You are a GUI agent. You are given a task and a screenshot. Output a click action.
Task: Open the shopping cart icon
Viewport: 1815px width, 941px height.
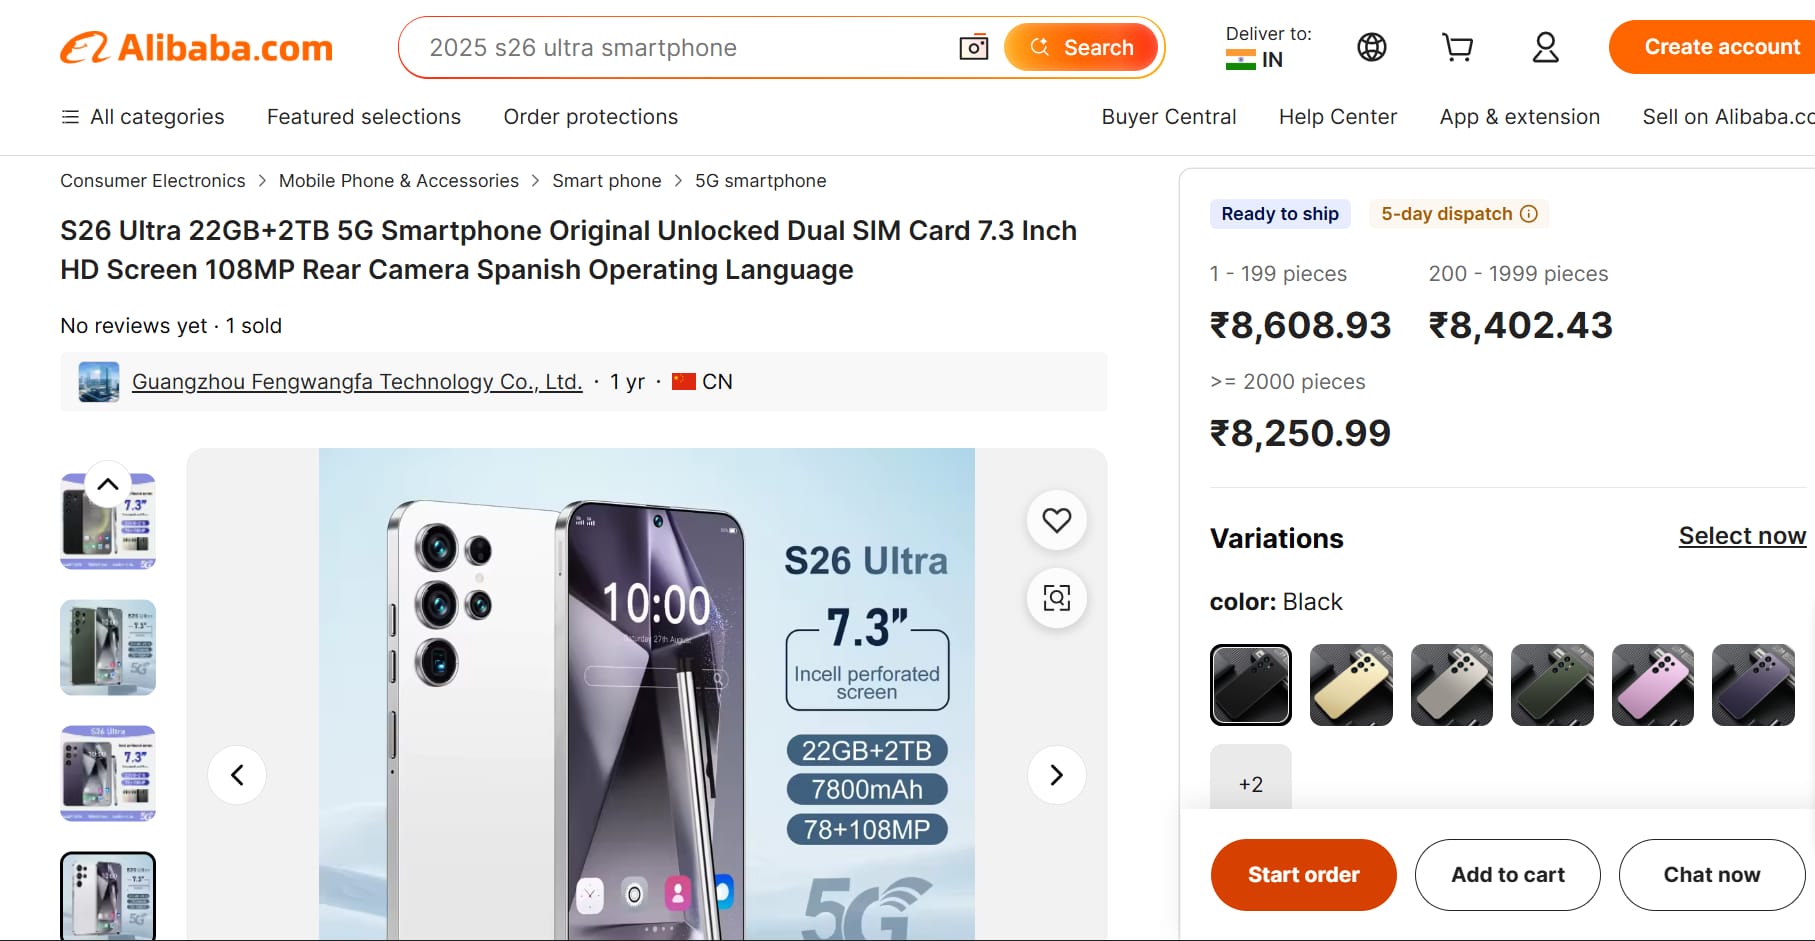coord(1457,47)
